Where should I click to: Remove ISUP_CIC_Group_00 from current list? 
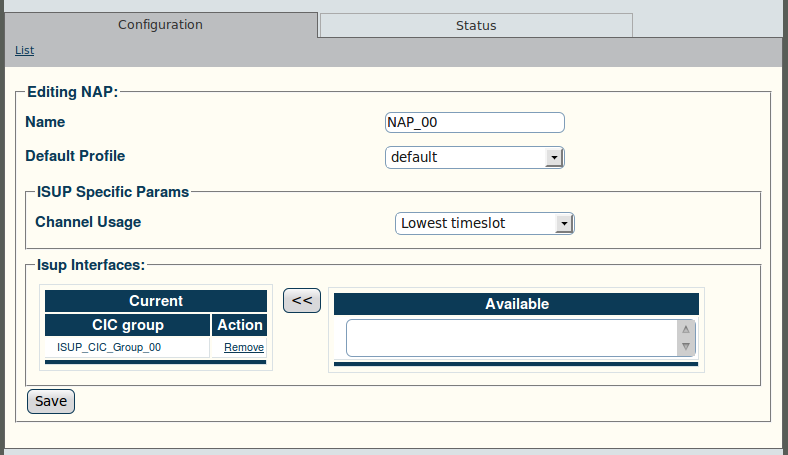click(x=244, y=347)
